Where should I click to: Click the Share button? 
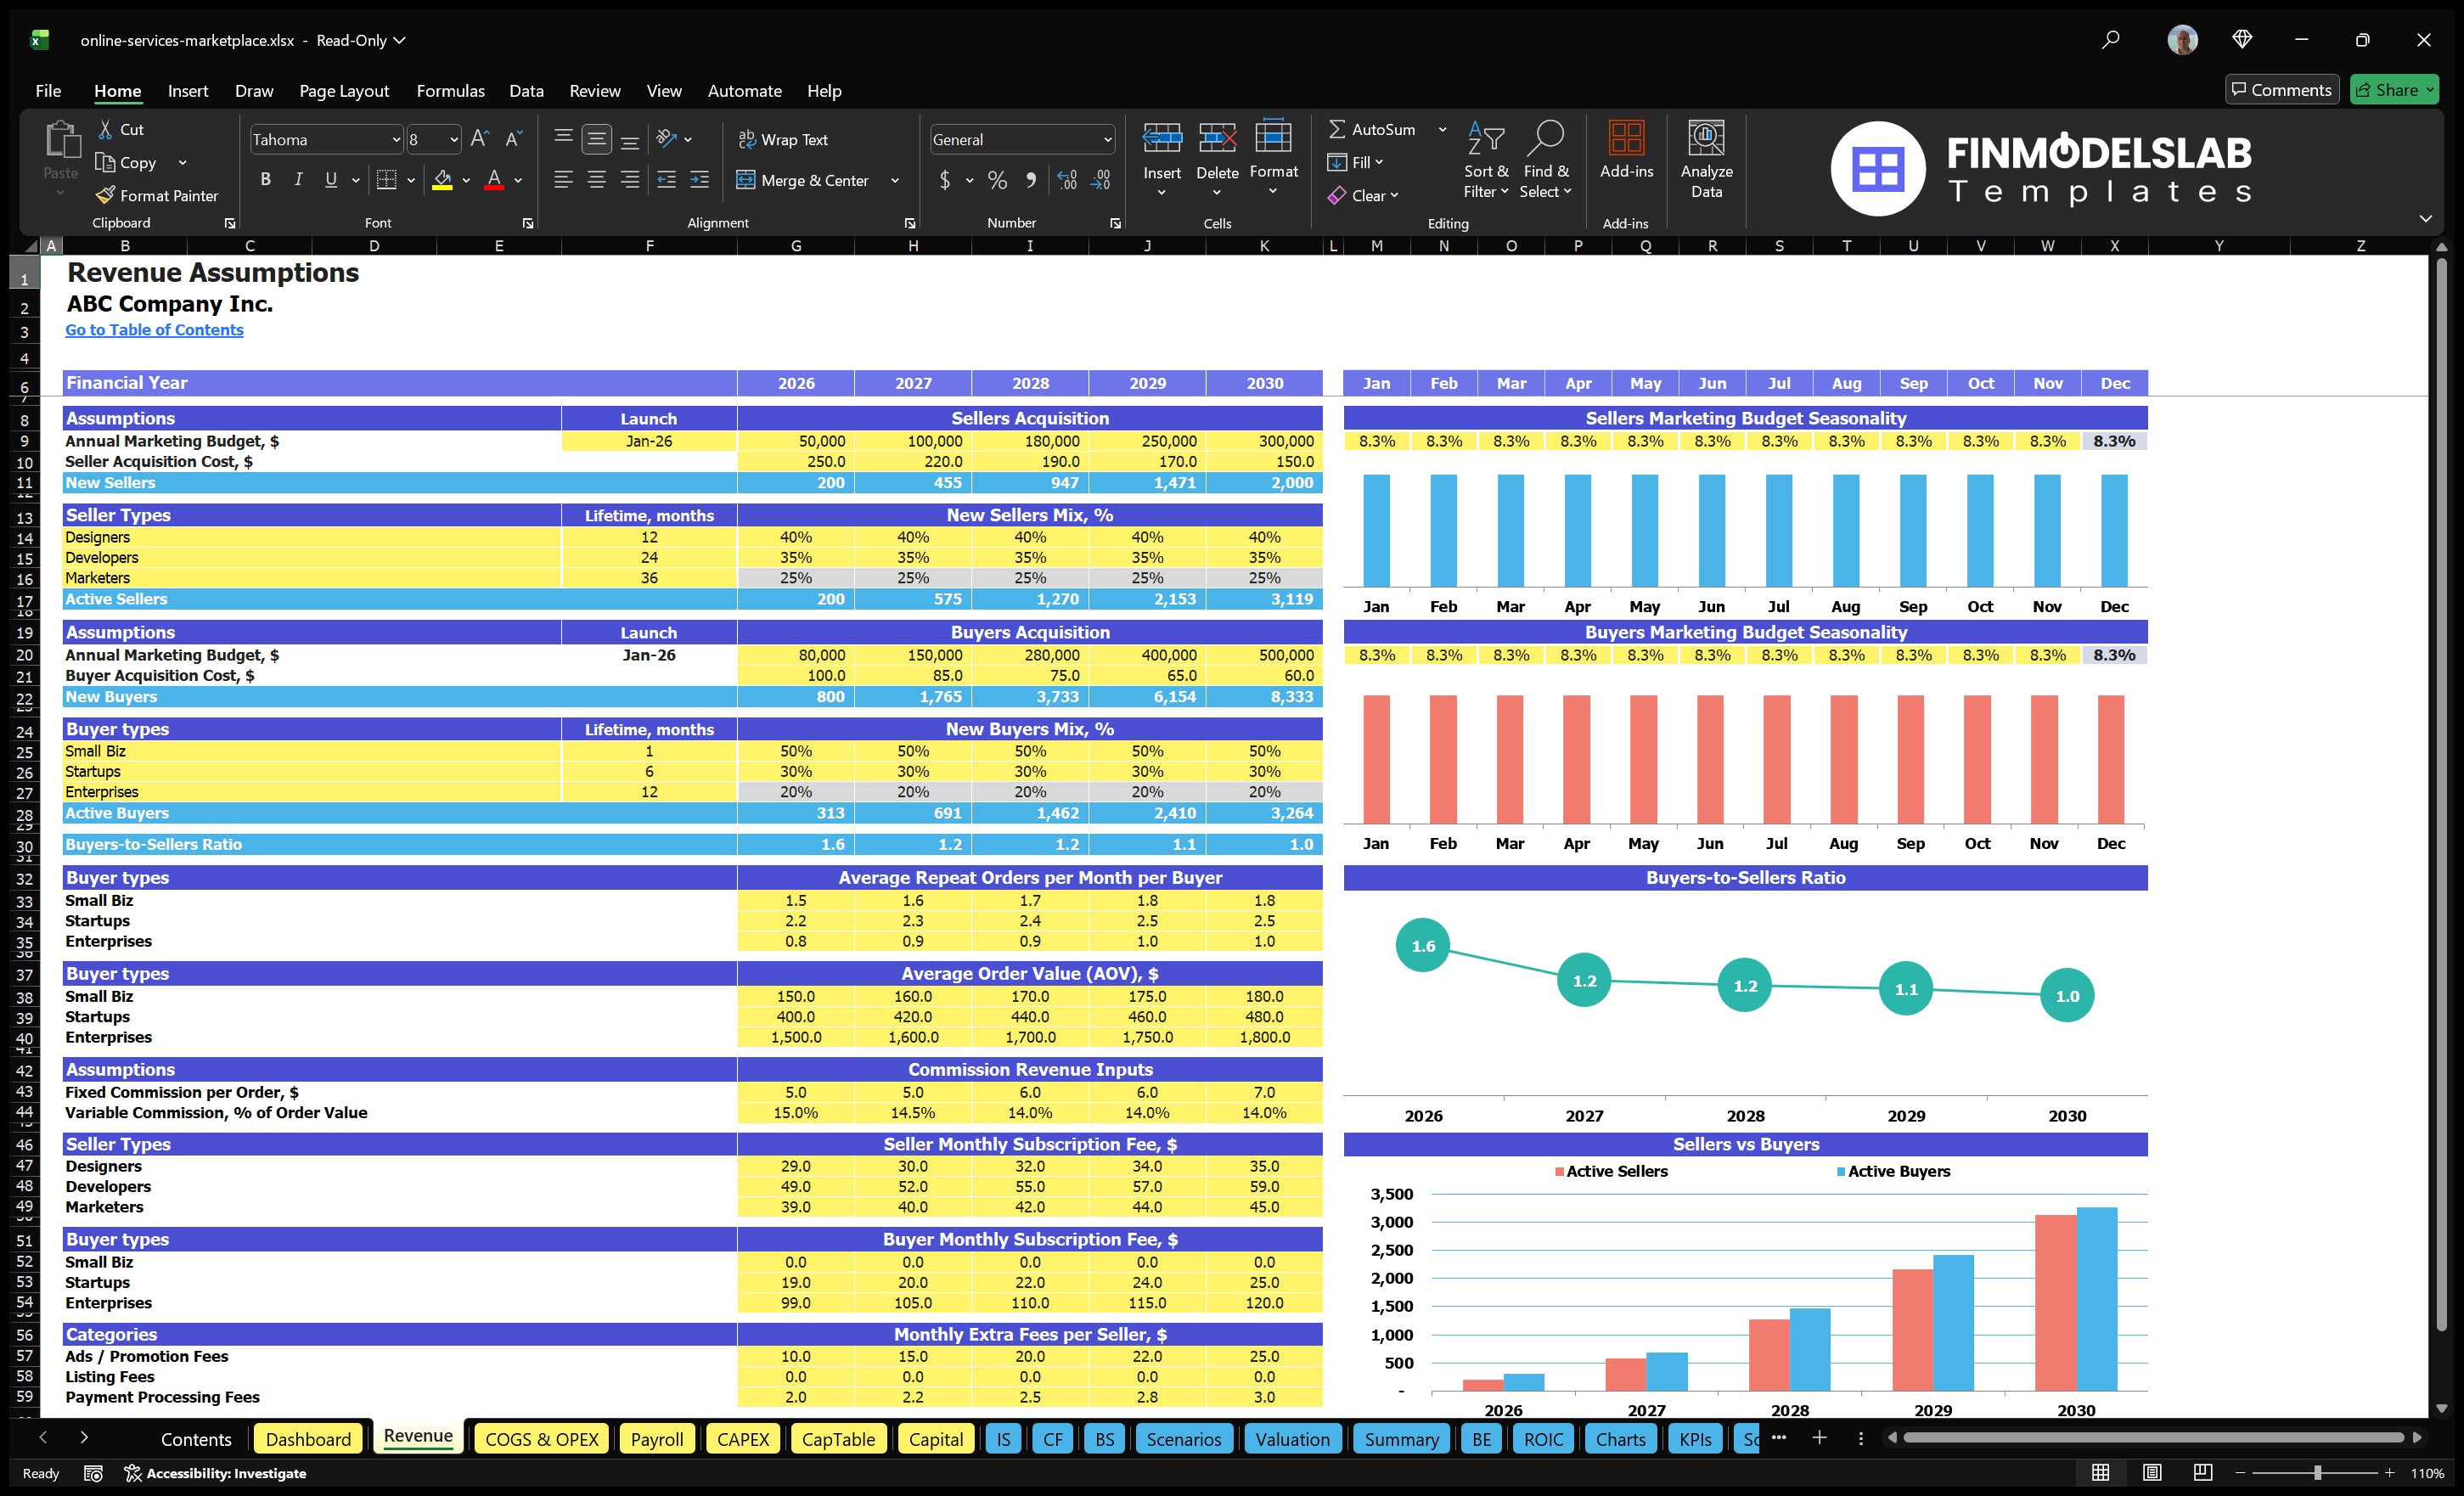pos(2393,89)
